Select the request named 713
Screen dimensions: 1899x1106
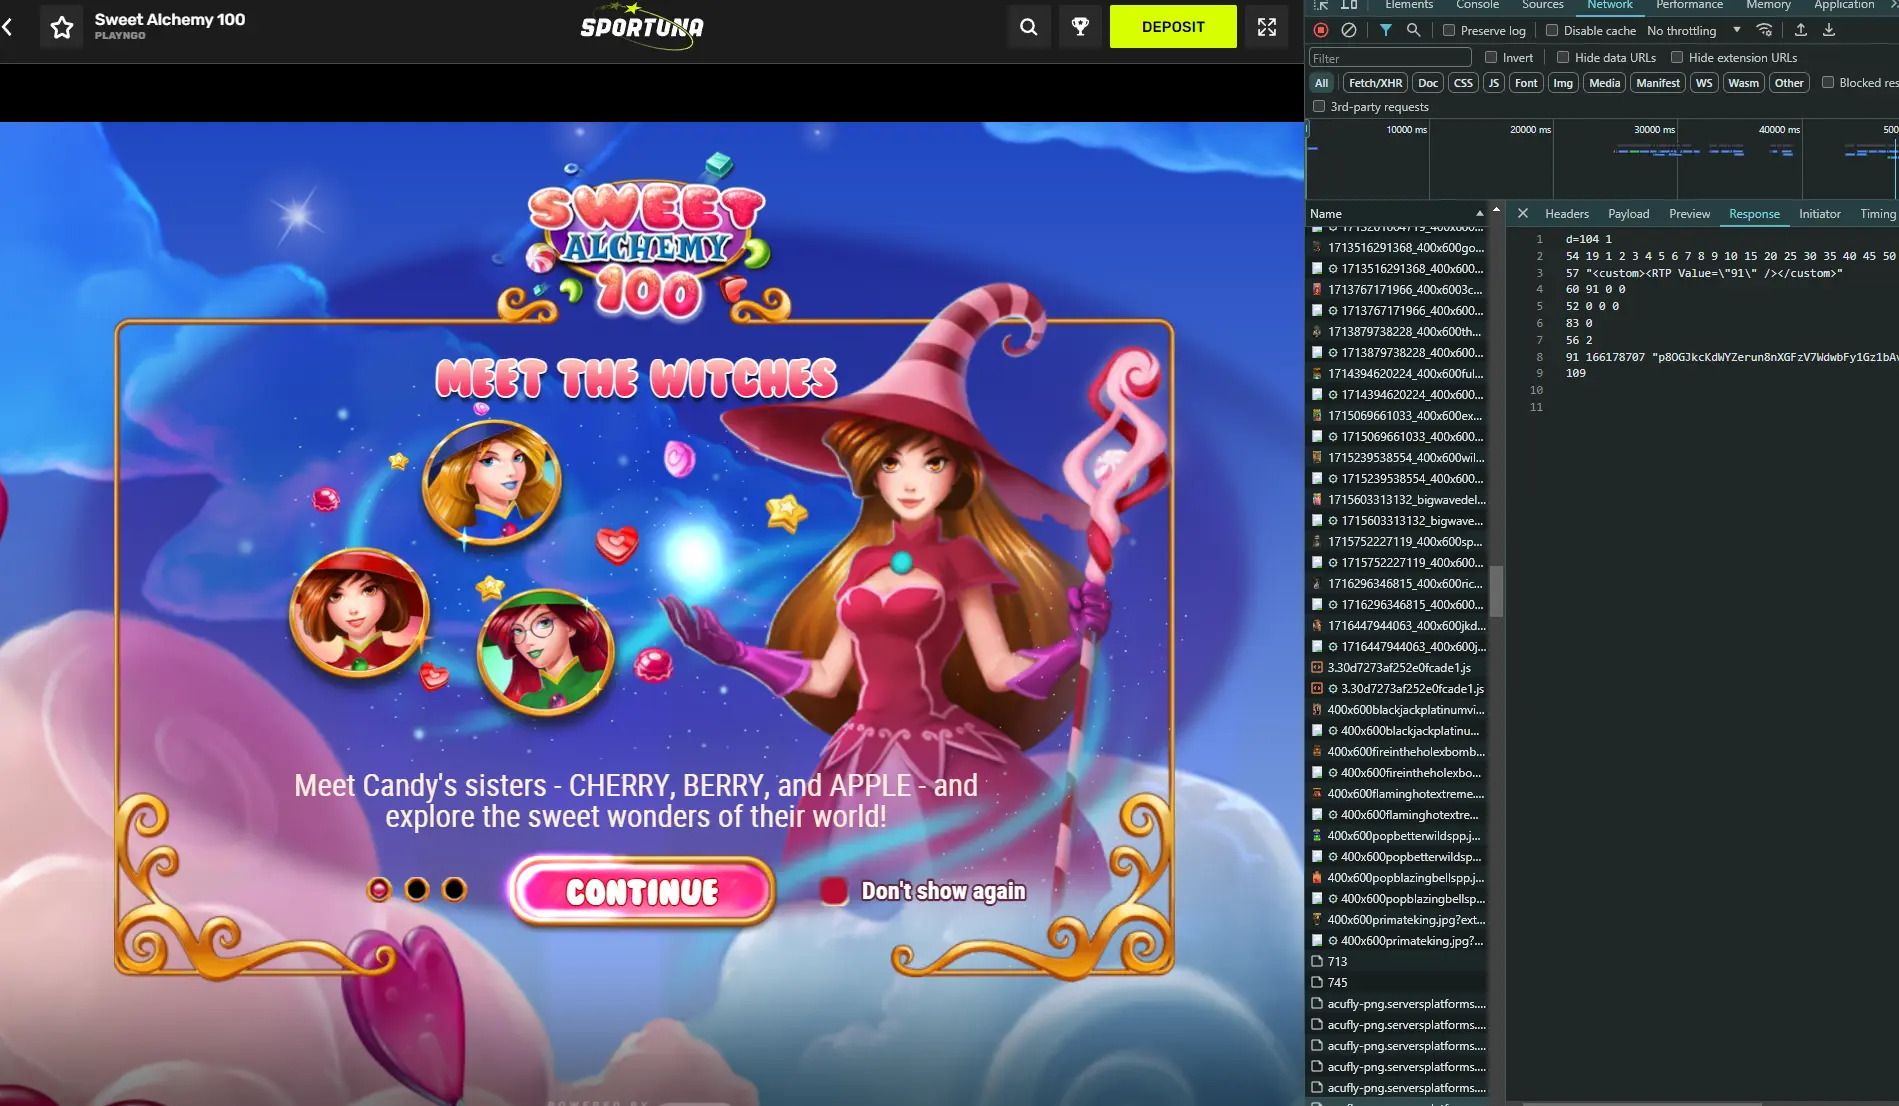point(1398,961)
